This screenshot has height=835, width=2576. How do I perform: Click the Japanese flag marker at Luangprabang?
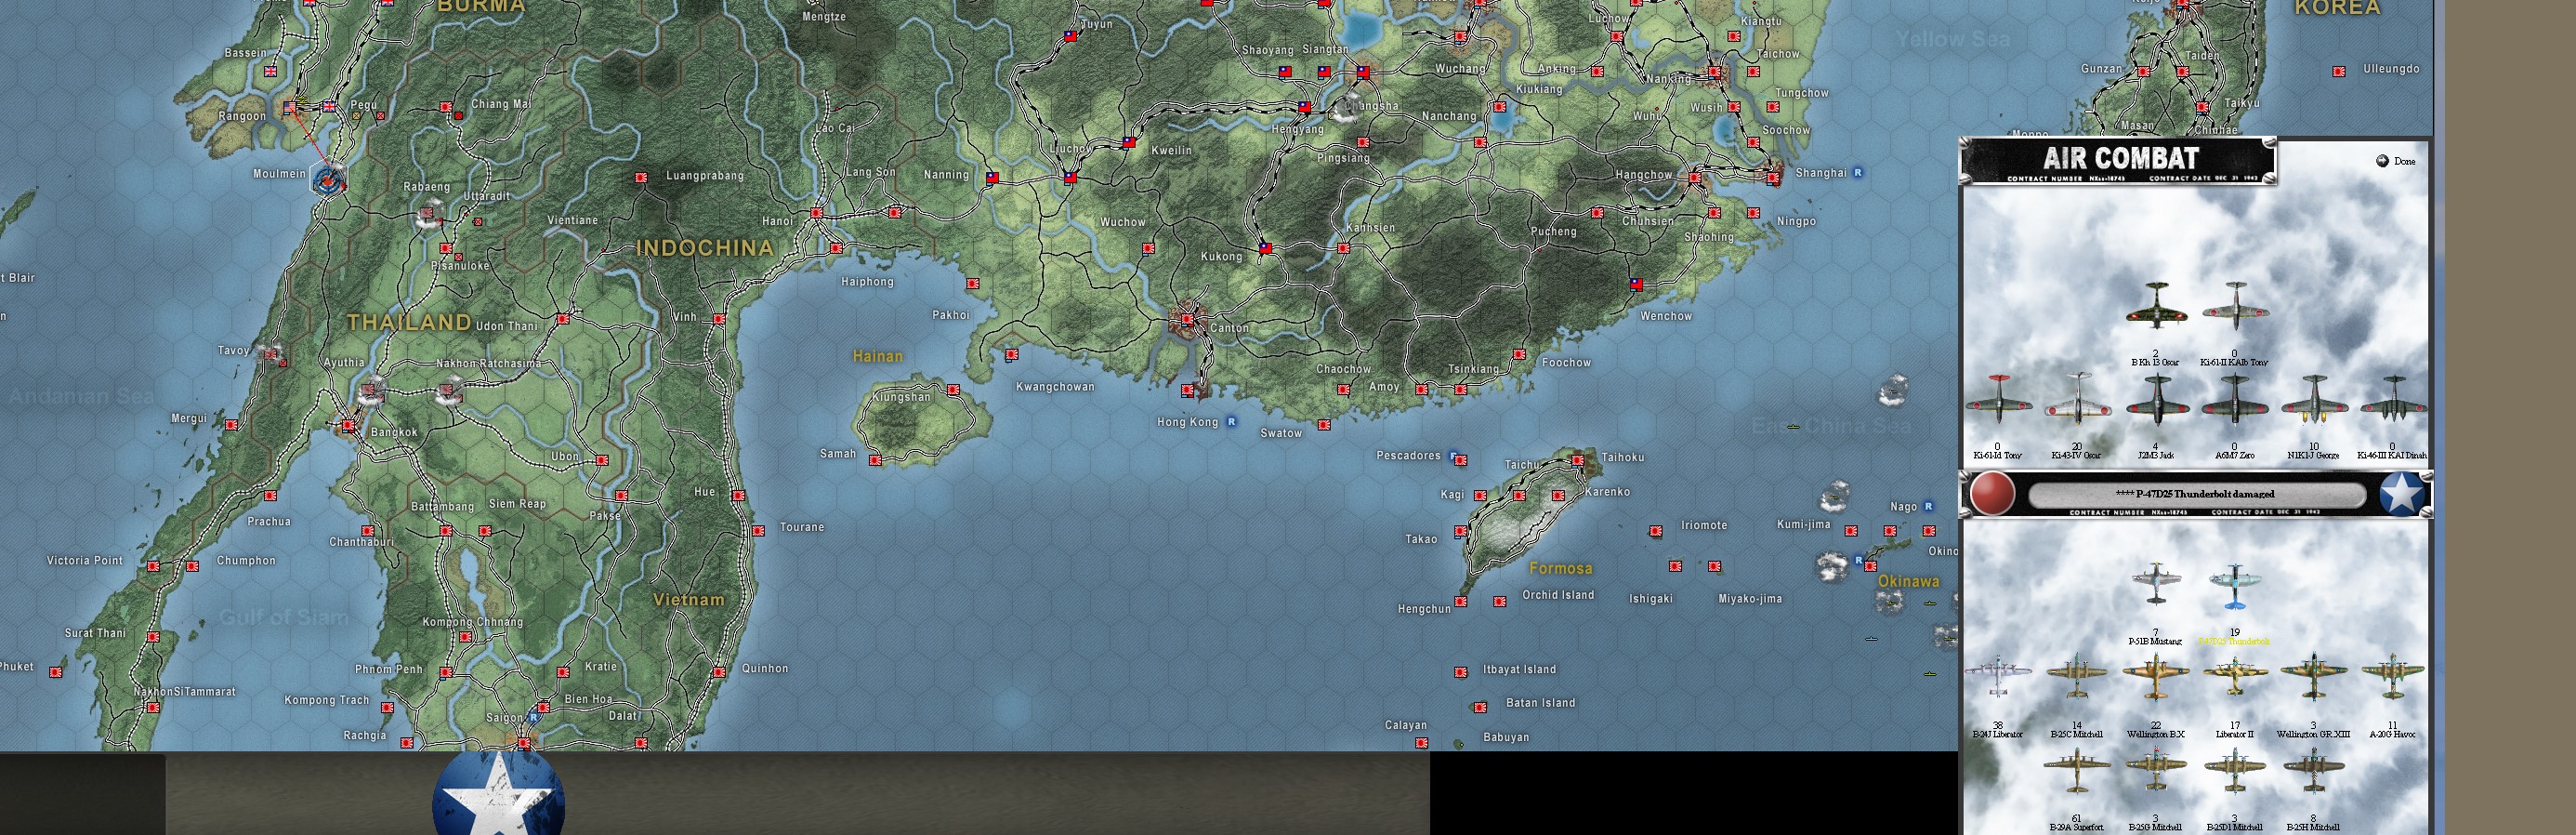click(641, 178)
